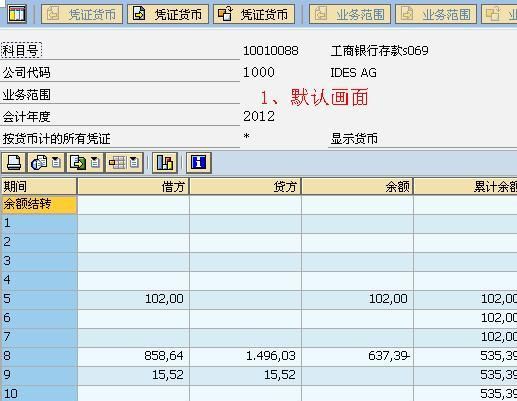Select the 余额 column header
Viewport: 517px width, 401px height.
[x=357, y=186]
